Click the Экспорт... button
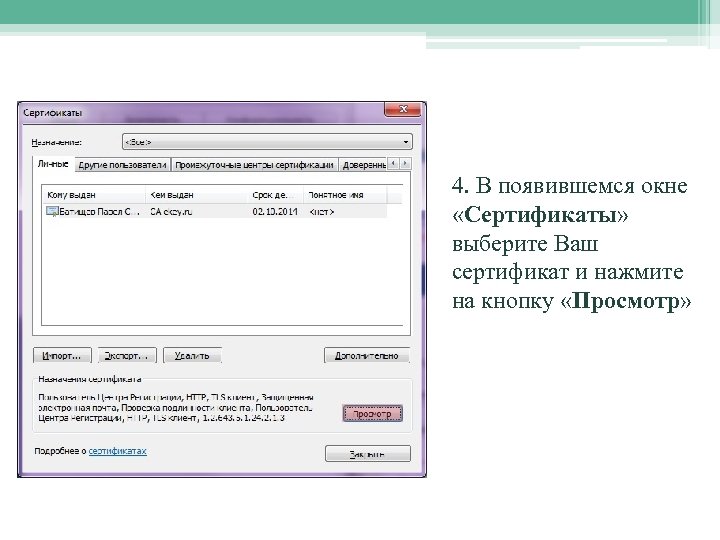The width and height of the screenshot is (720, 540). [x=127, y=355]
